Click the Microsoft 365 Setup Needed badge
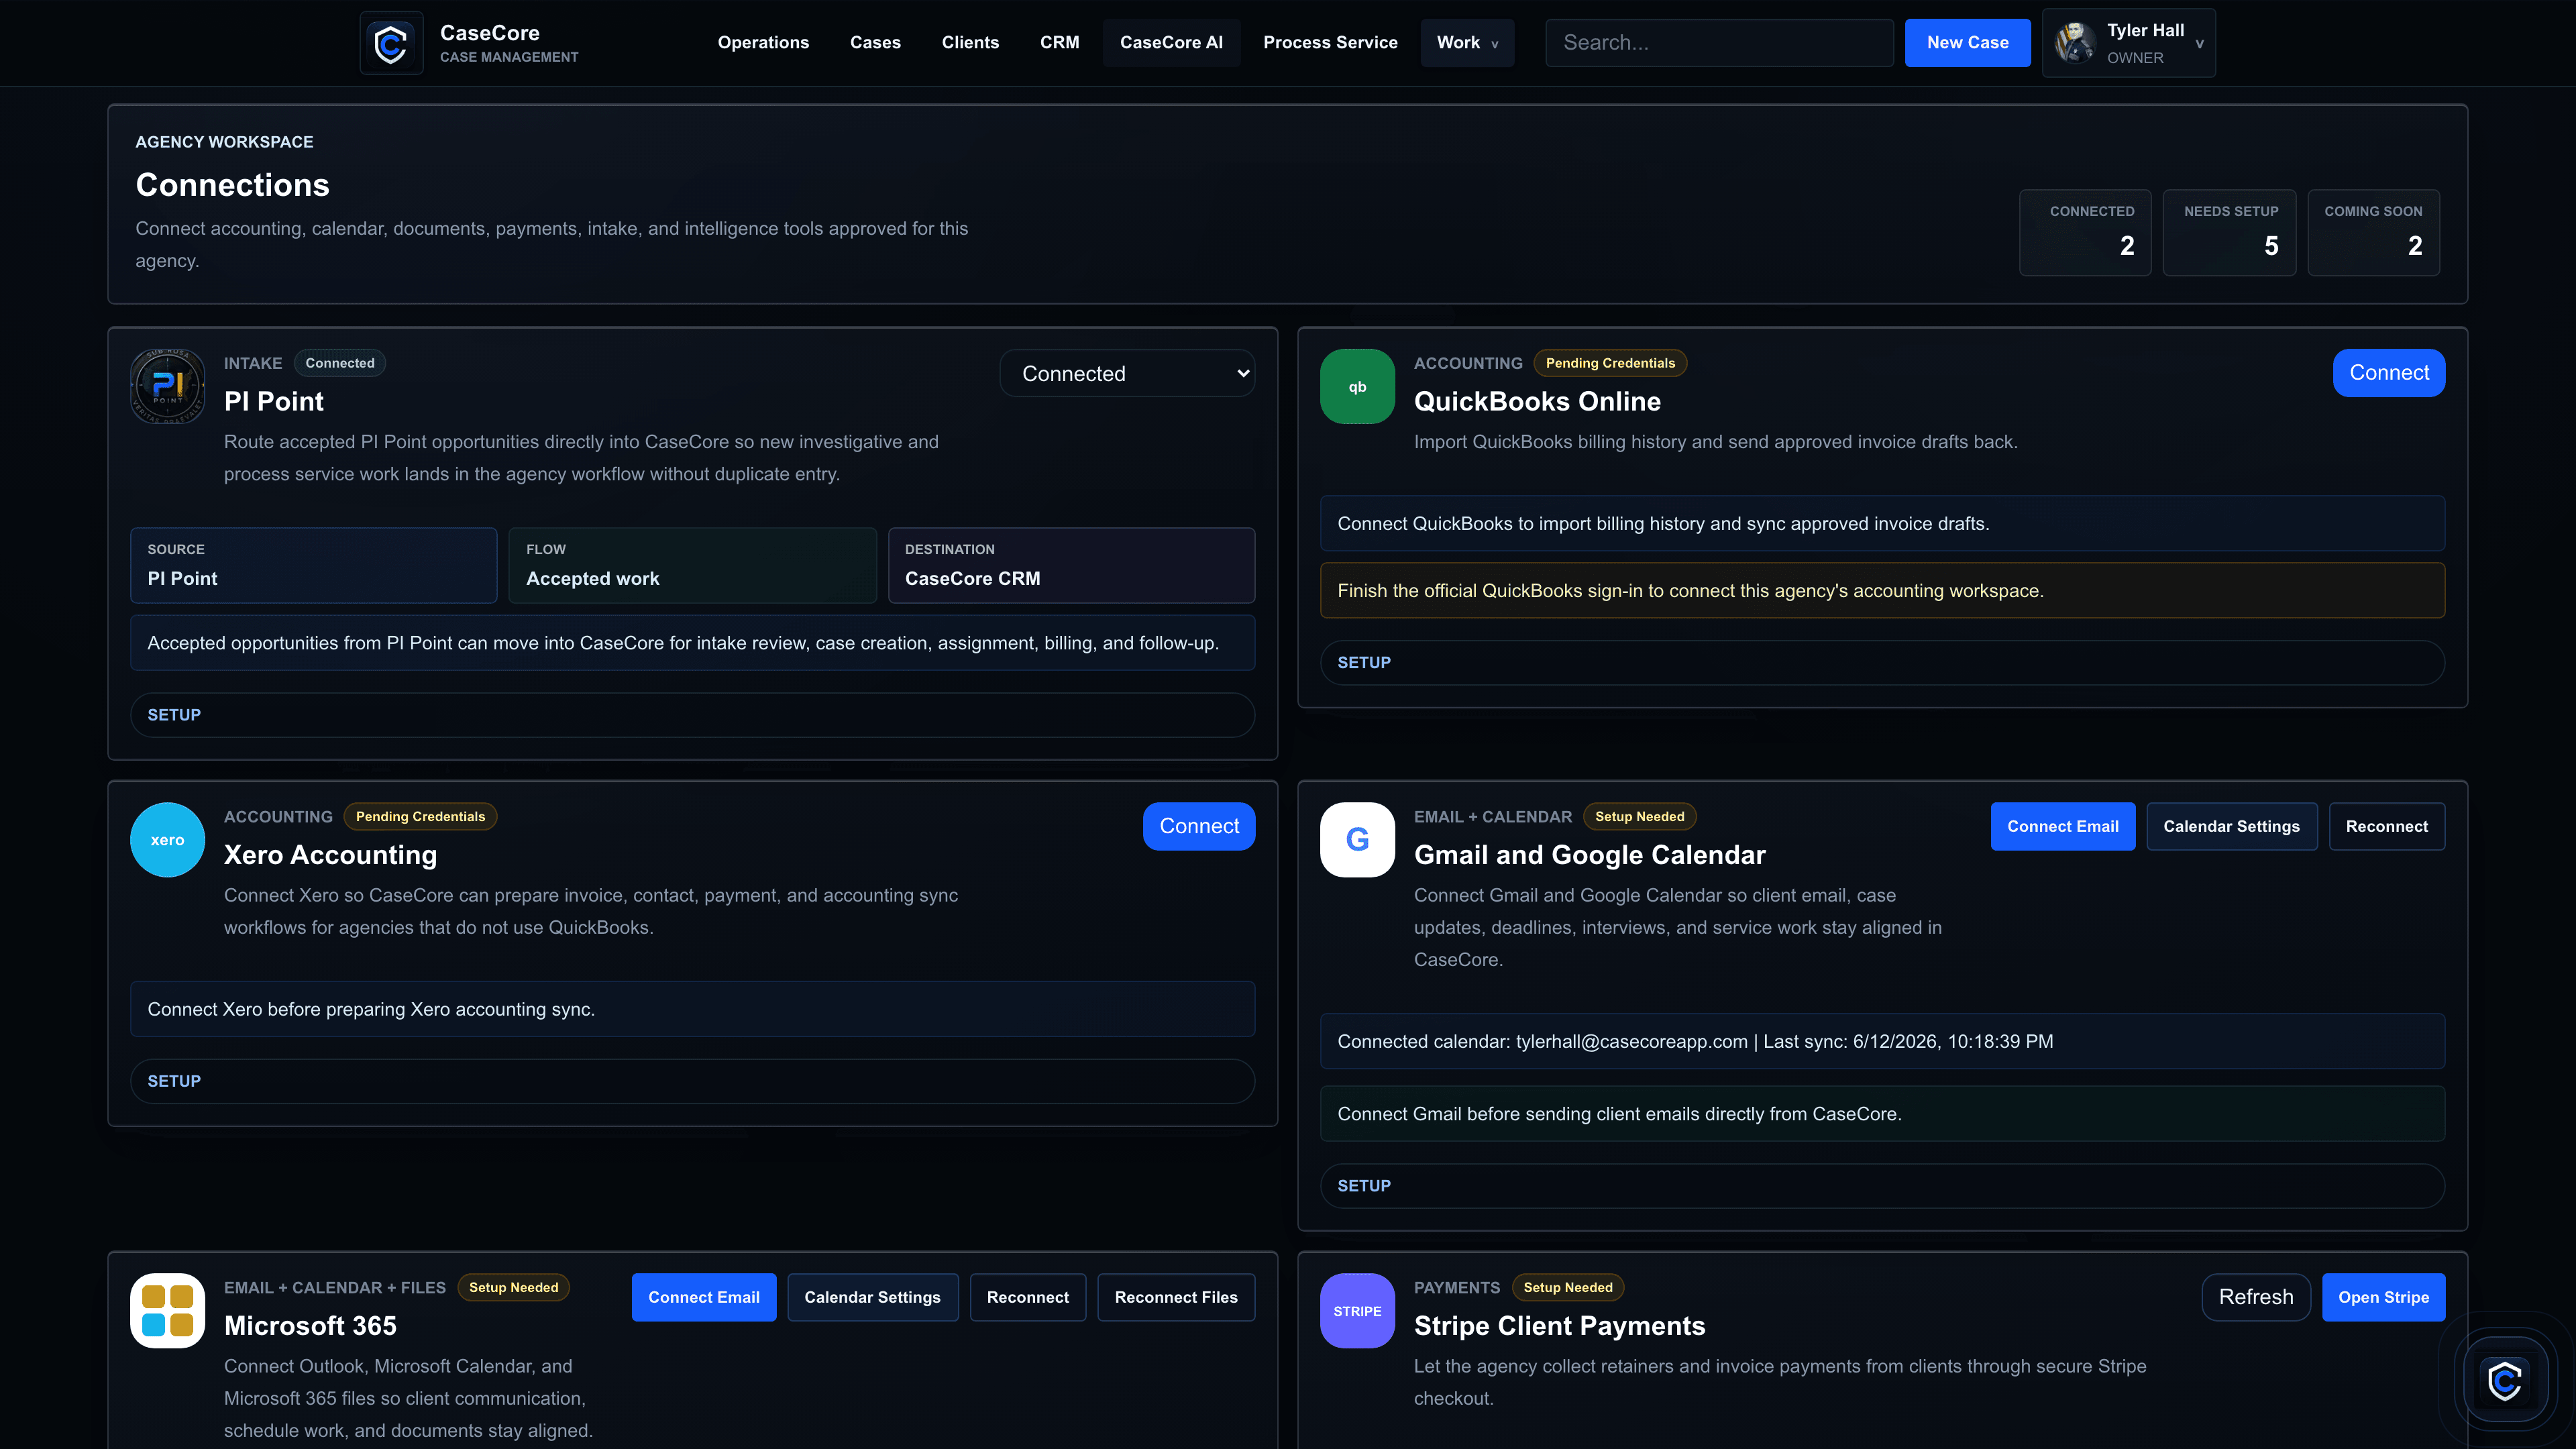The width and height of the screenshot is (2576, 1449). pos(513,1288)
